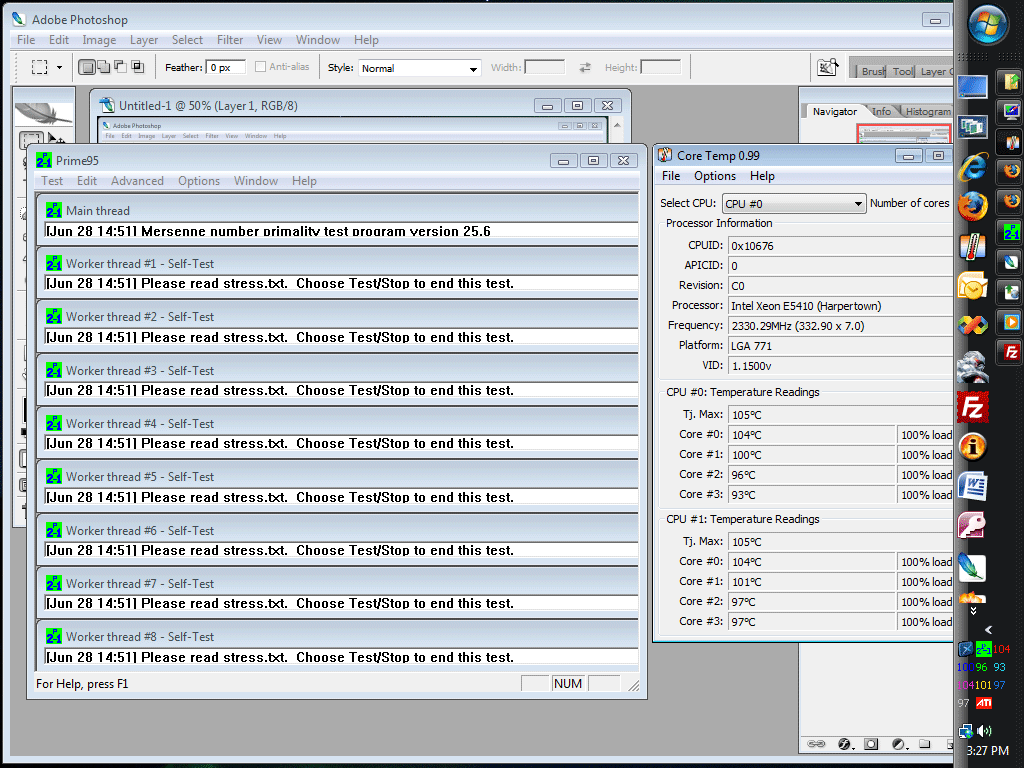
Task: Click the Untitled-1 scrollbar up arrow
Action: click(x=617, y=125)
